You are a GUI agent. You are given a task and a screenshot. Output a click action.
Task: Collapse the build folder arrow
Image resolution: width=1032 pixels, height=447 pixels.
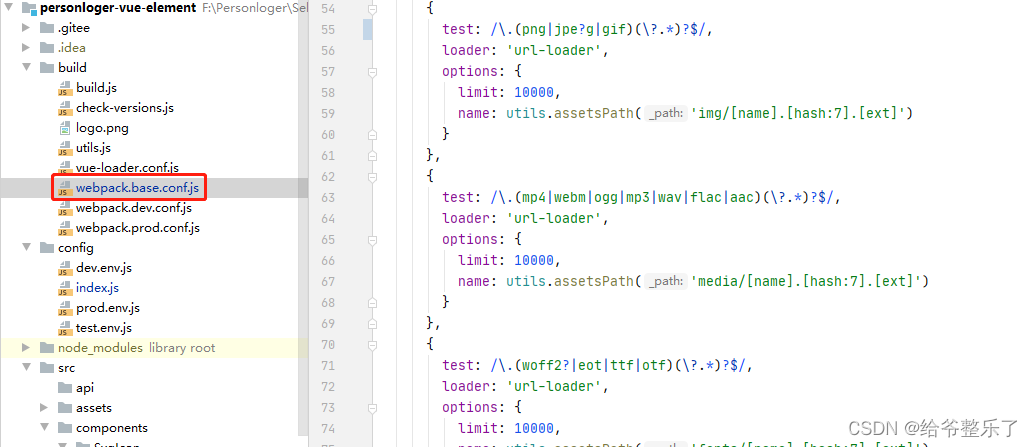click(26, 67)
